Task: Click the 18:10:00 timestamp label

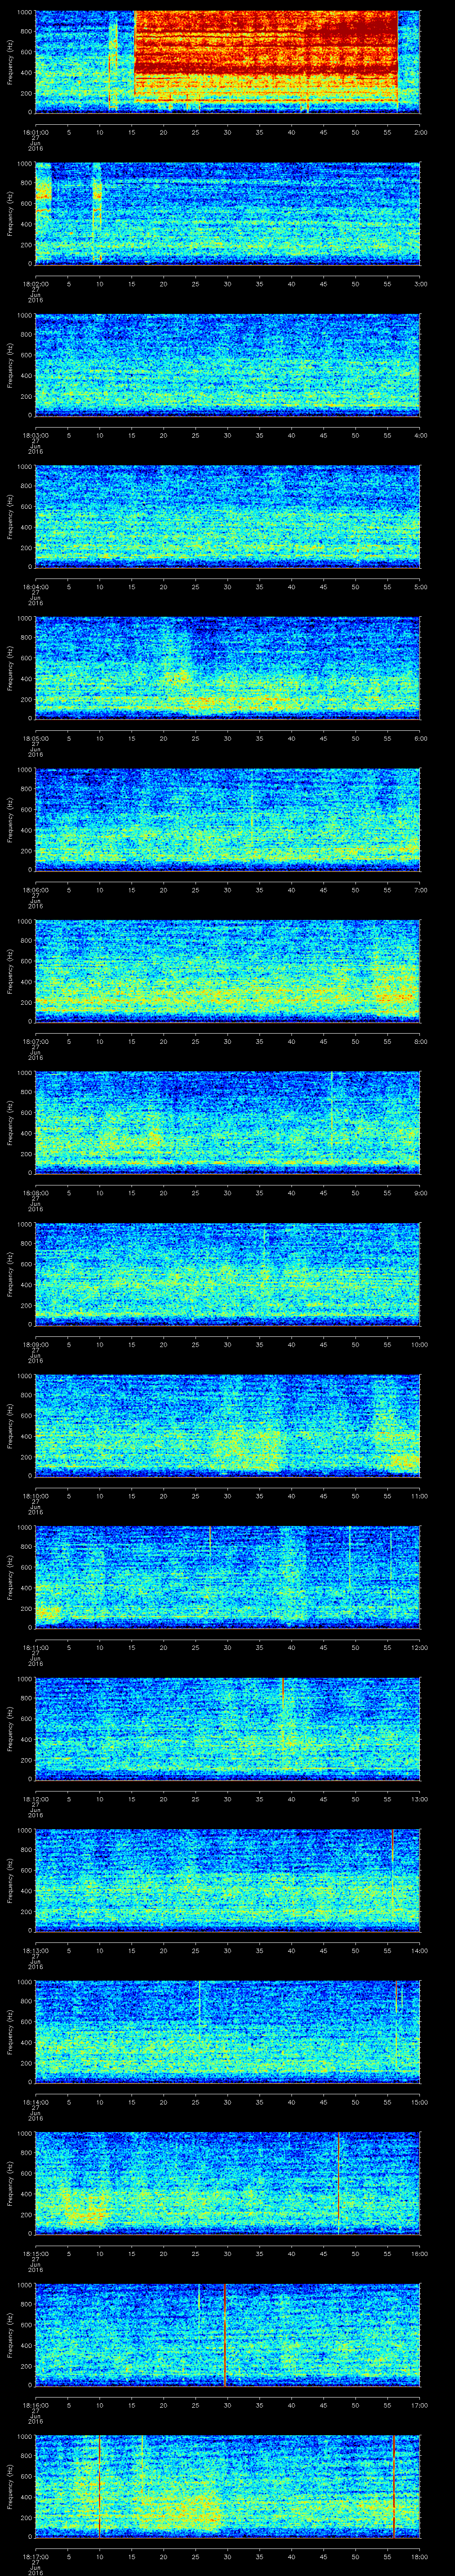Action: (x=35, y=1495)
